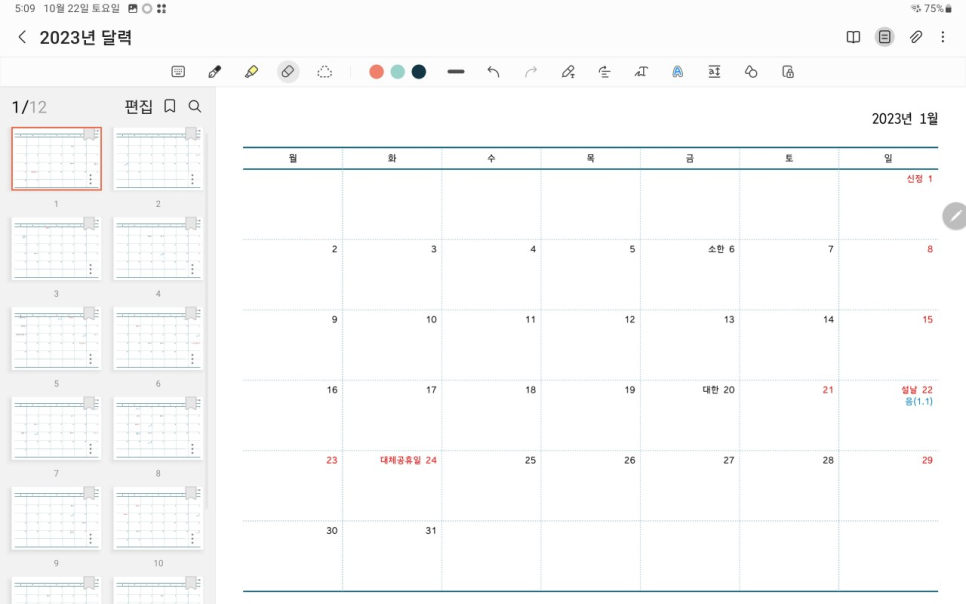Viewport: 966px width, 604px height.
Task: Open page 1 thumbnail options menu
Action: (91, 179)
